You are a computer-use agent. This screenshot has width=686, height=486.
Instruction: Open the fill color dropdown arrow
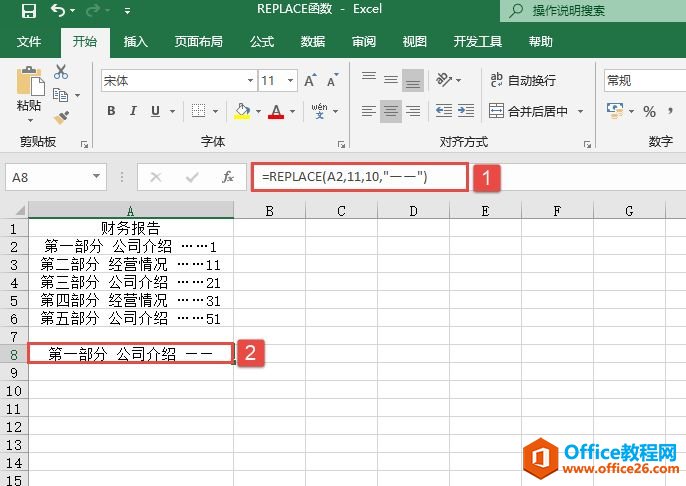pos(258,111)
